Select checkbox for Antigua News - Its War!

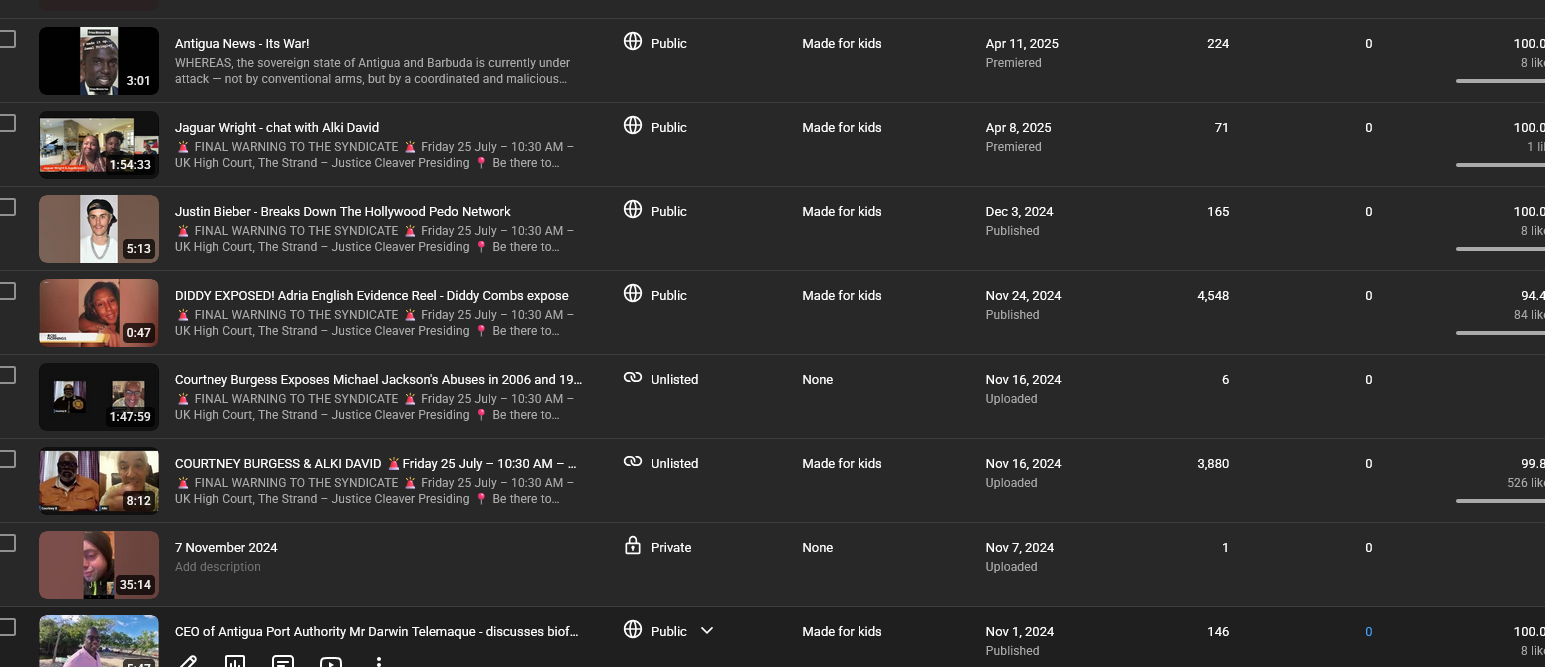[8, 39]
